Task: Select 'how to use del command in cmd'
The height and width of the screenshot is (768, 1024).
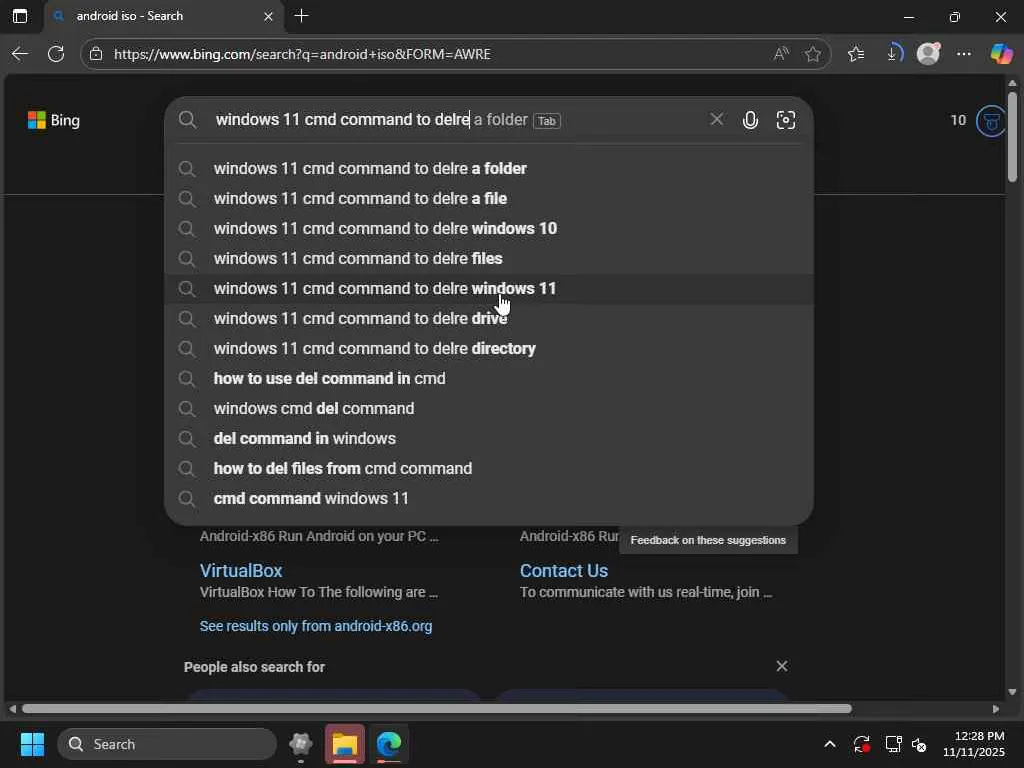Action: [x=488, y=379]
